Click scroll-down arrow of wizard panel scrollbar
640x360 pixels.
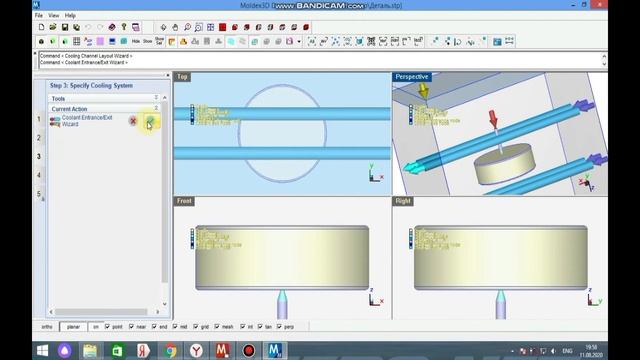[x=164, y=304]
